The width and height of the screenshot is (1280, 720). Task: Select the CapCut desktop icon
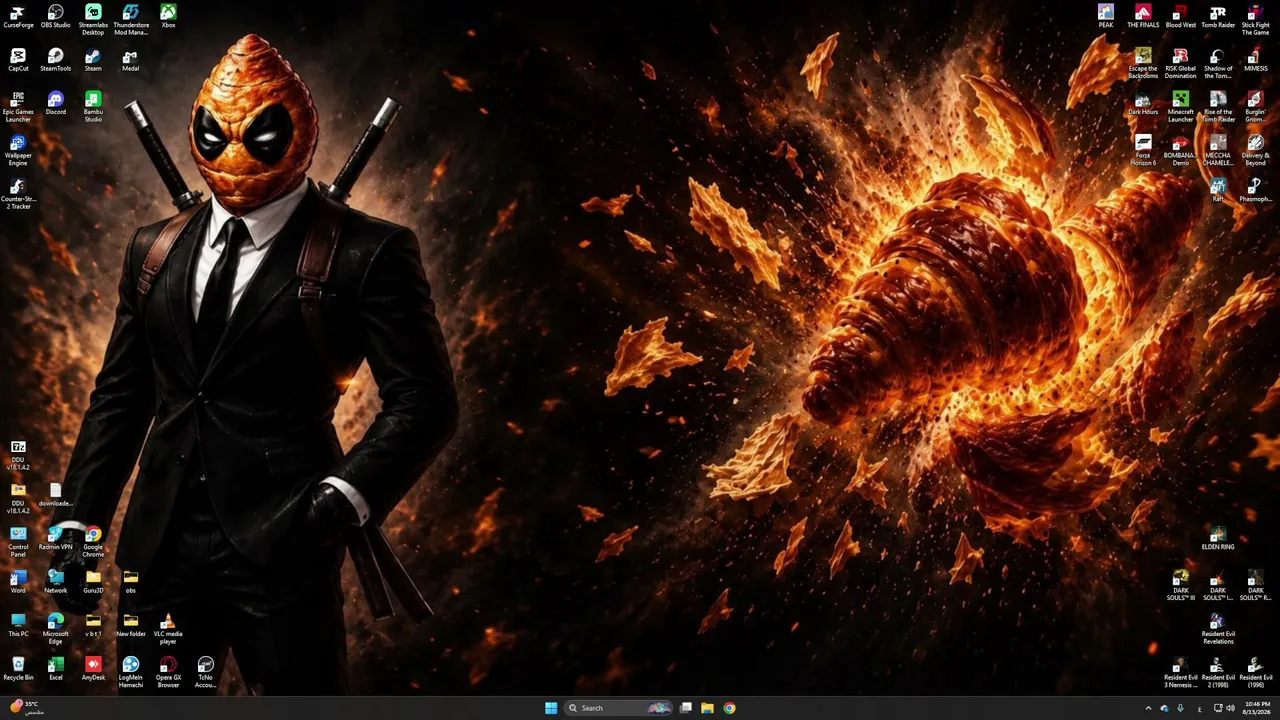[x=18, y=61]
